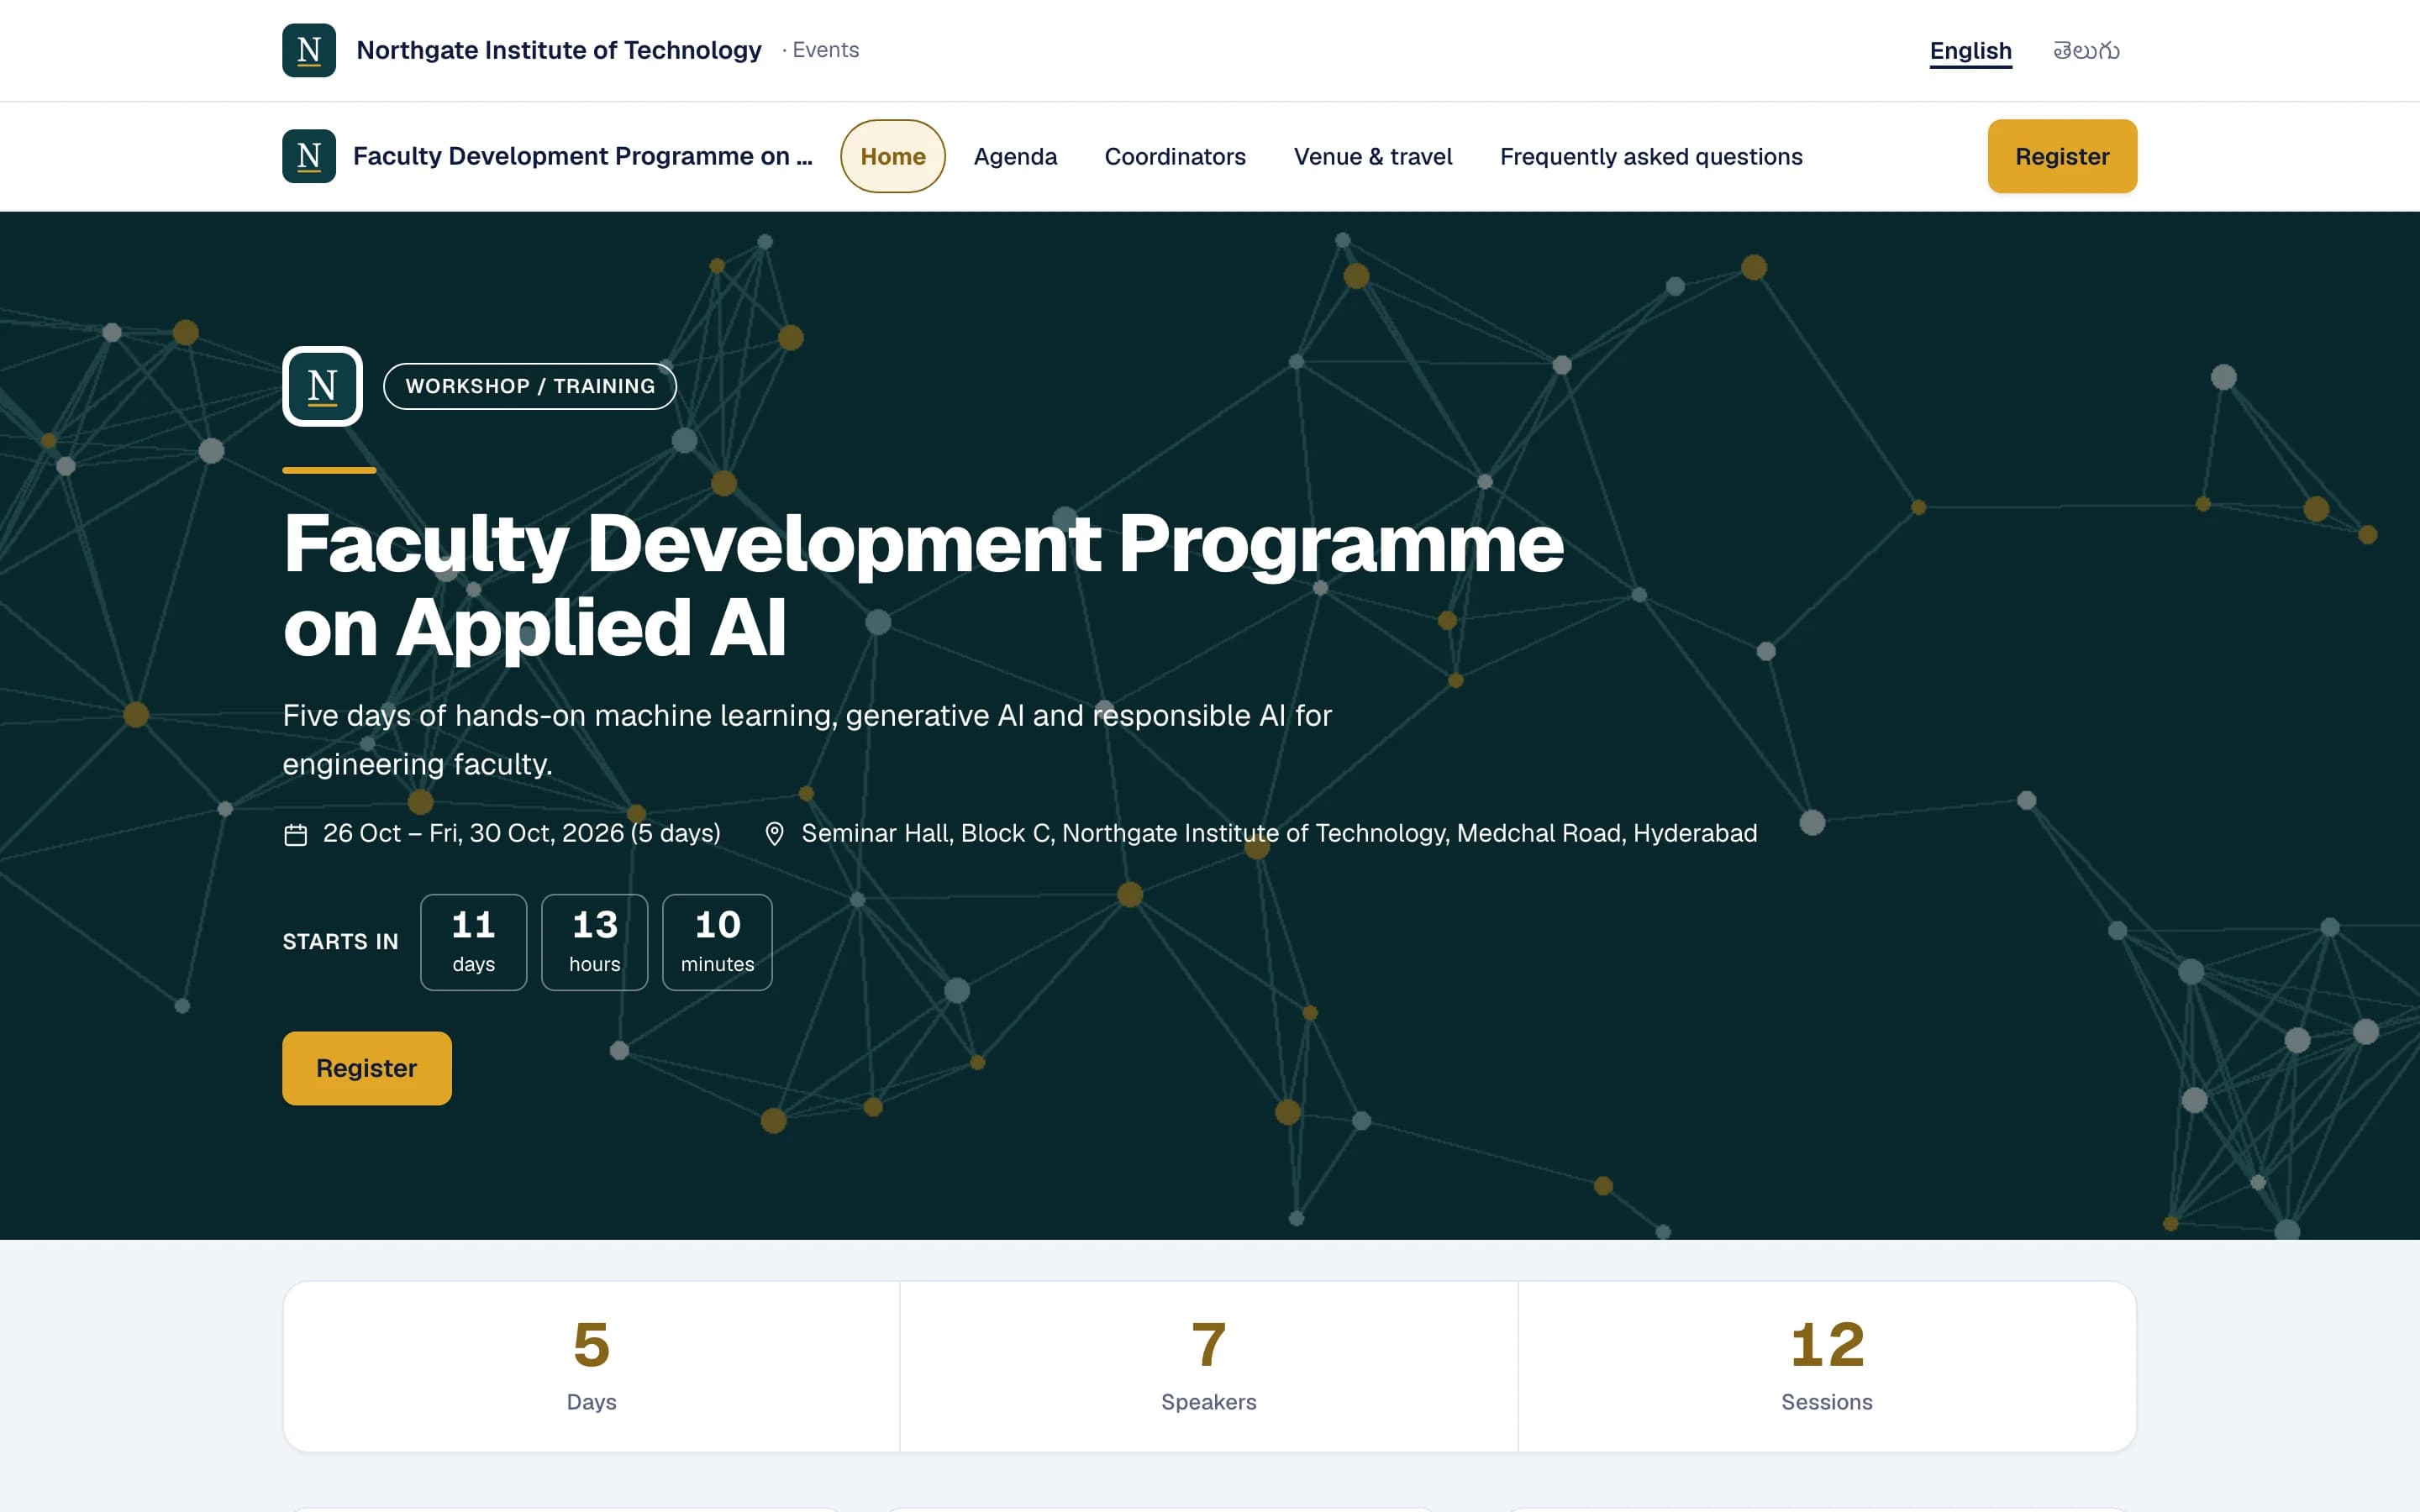Click the Seminar Hall, Block C venue address
This screenshot has width=2420, height=1512.
[1279, 834]
